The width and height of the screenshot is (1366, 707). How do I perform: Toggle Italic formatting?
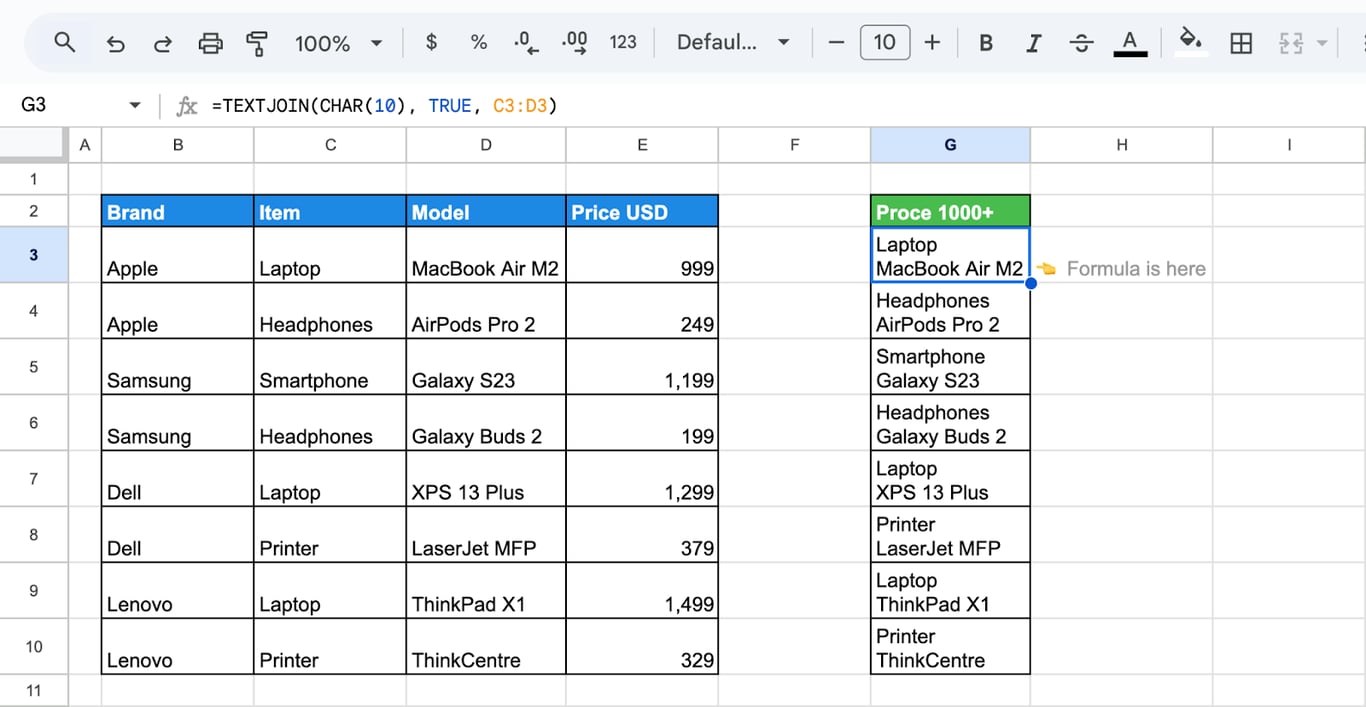[1034, 43]
